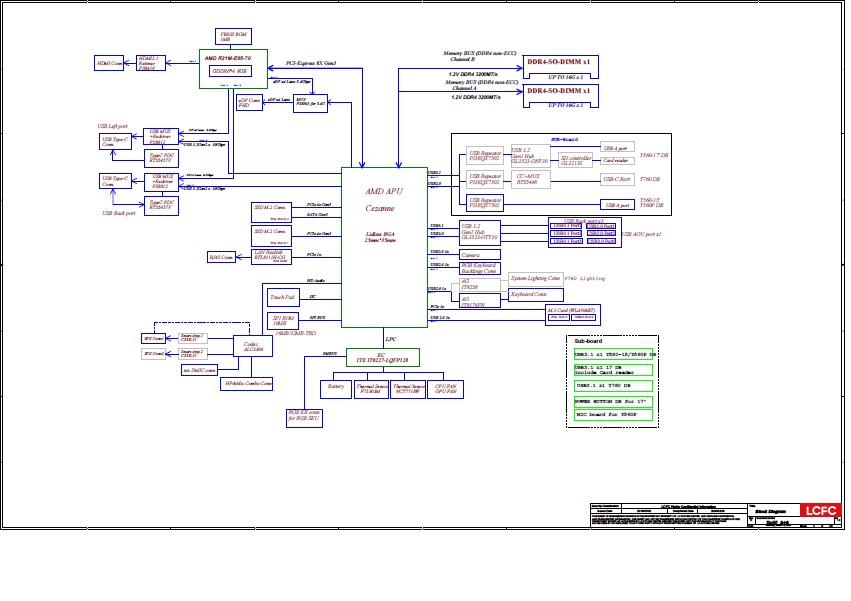The width and height of the screenshot is (851, 601).
Task: Select the Keyboard Conn block
Action: 536,295
